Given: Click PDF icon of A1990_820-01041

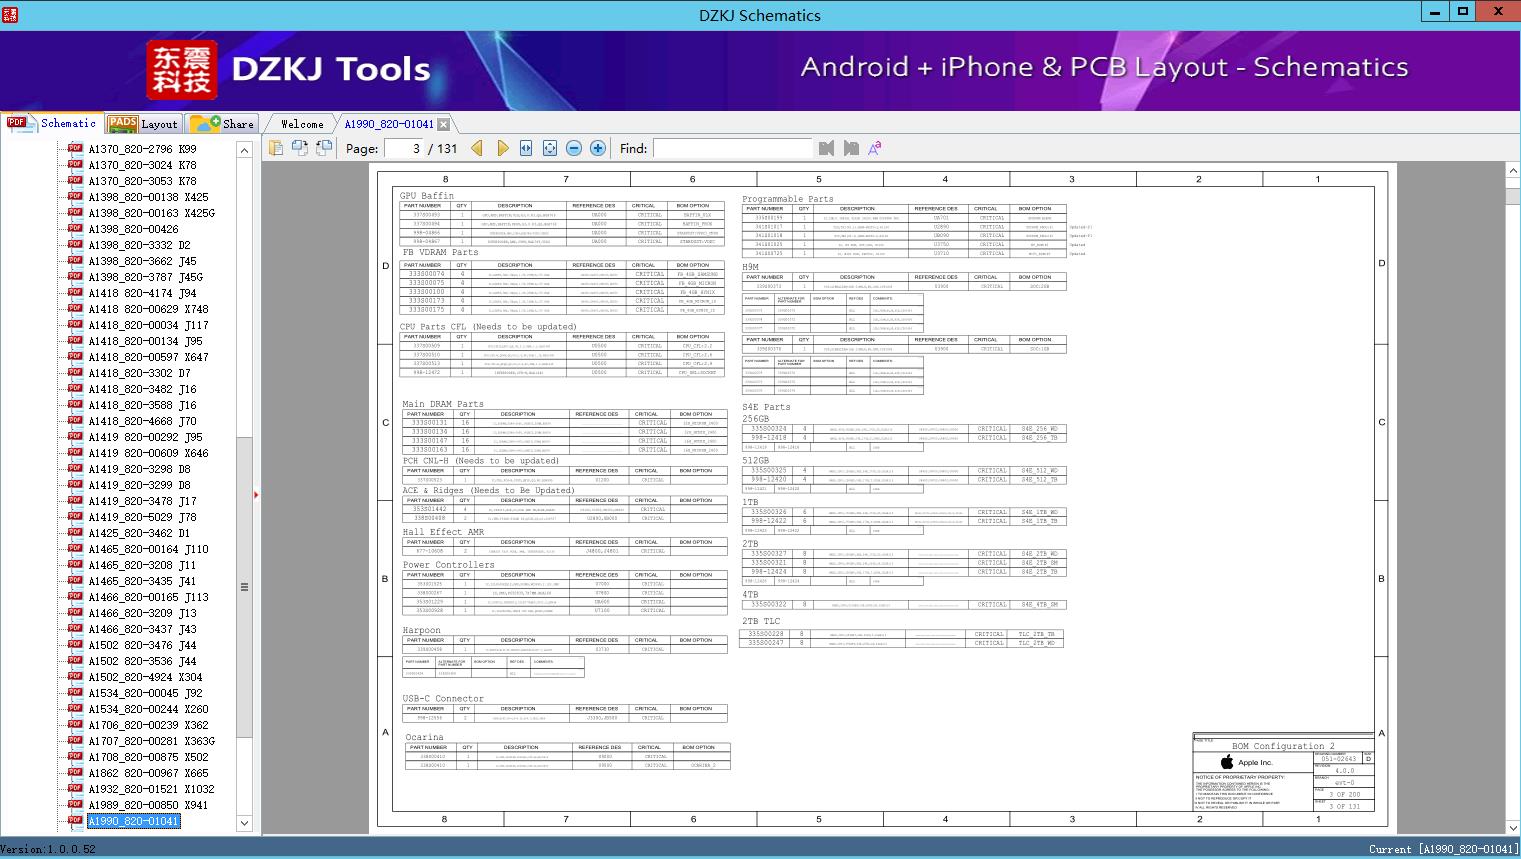Looking at the screenshot, I should (75, 821).
